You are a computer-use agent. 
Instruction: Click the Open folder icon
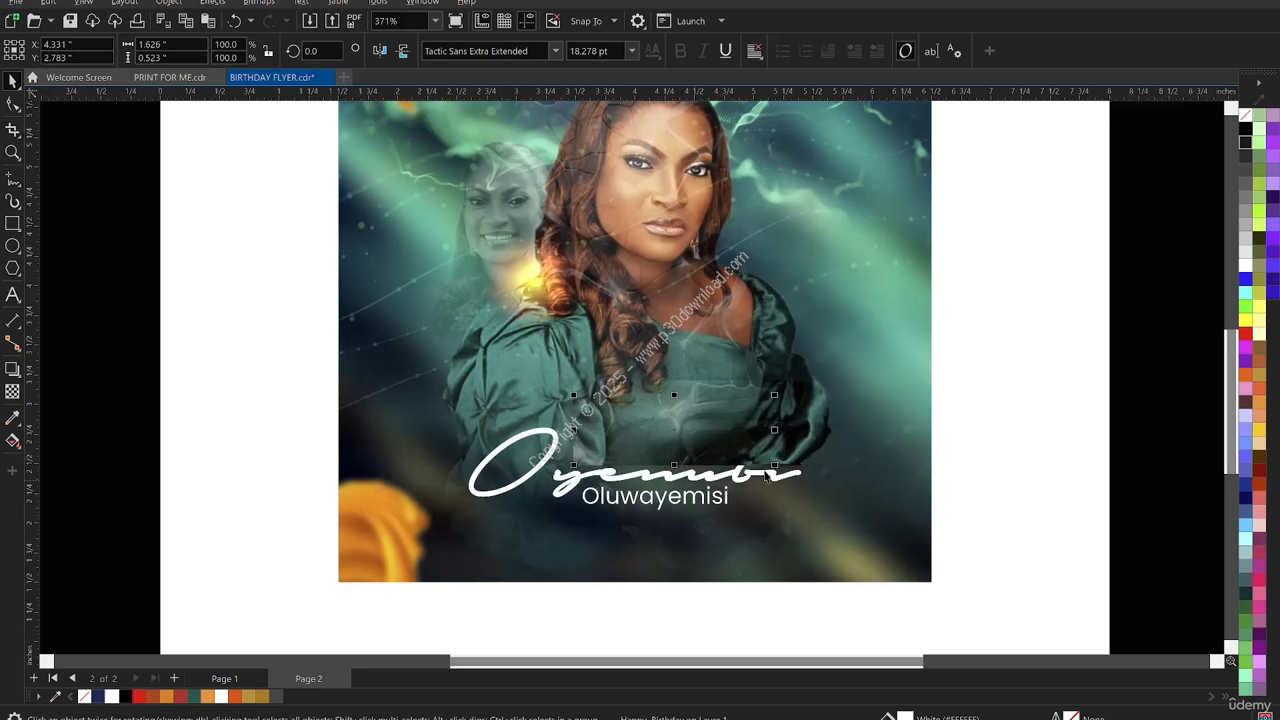pos(34,21)
